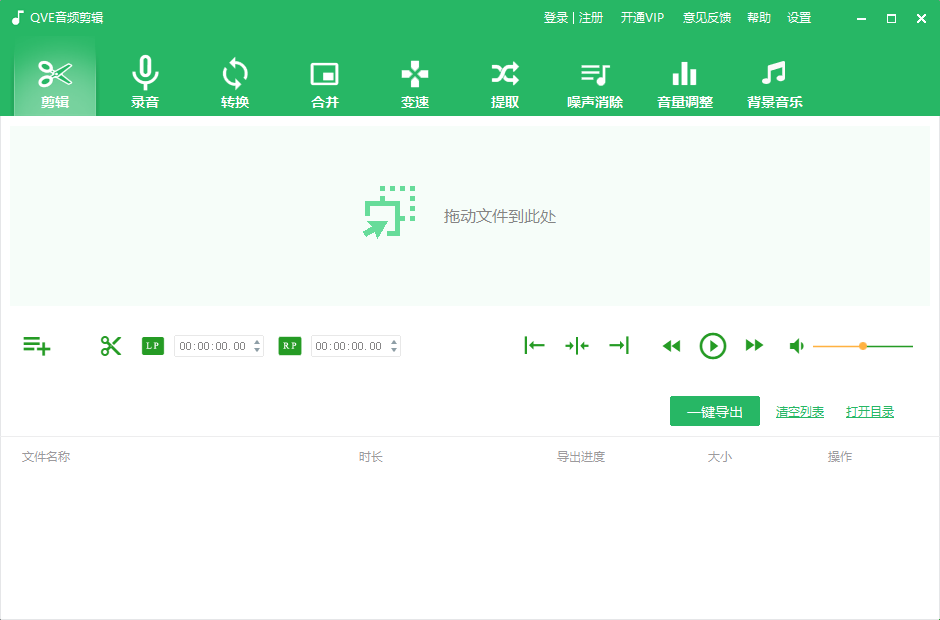Select the 噪声消除 noise removal tool
The width and height of the screenshot is (940, 620).
[594, 82]
